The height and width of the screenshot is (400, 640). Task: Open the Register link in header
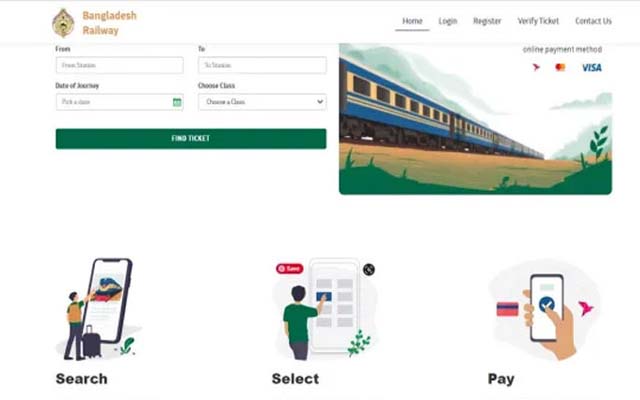(487, 21)
